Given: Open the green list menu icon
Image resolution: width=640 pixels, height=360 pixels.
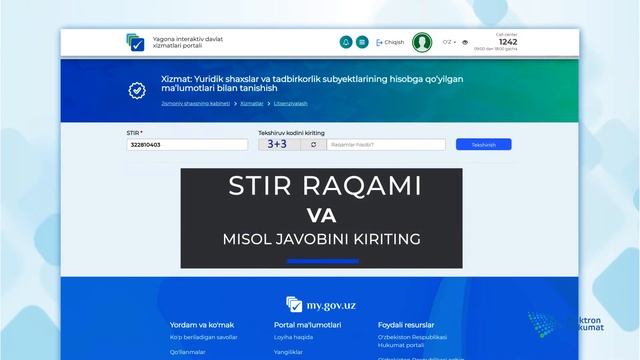Looking at the screenshot, I should coord(362,42).
